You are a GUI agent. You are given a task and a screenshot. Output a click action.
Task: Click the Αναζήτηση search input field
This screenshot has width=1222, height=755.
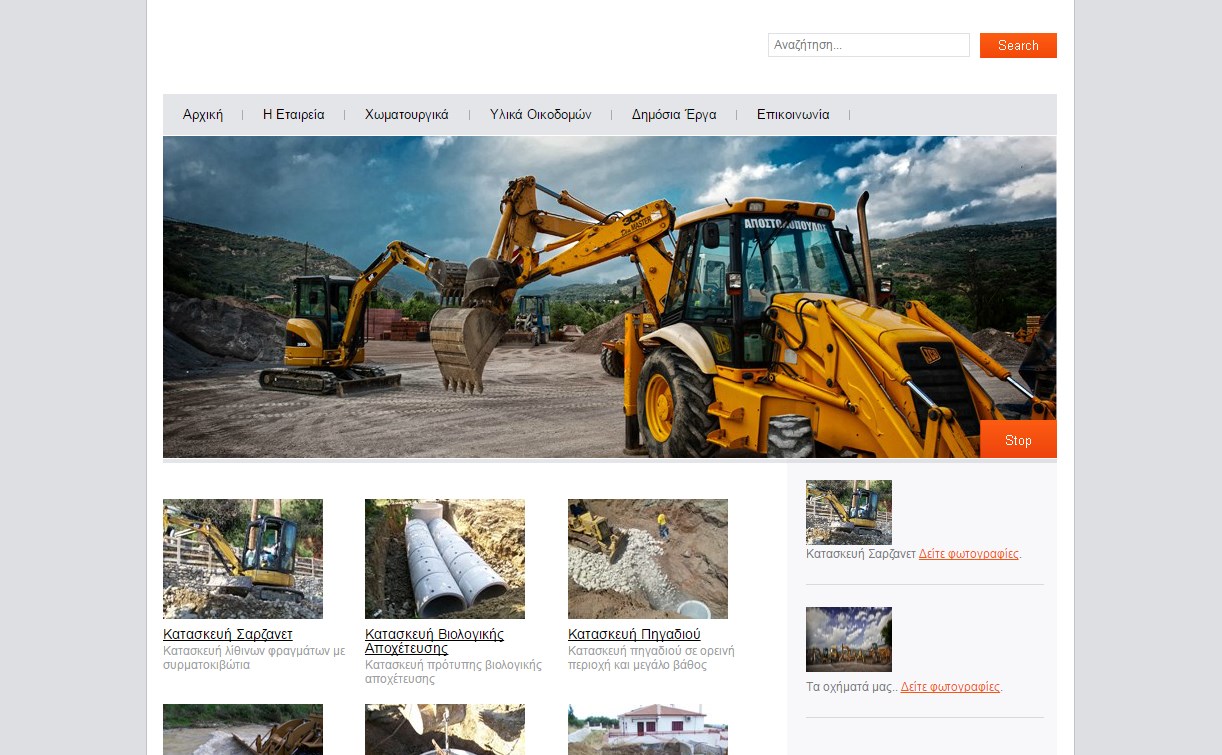point(868,45)
